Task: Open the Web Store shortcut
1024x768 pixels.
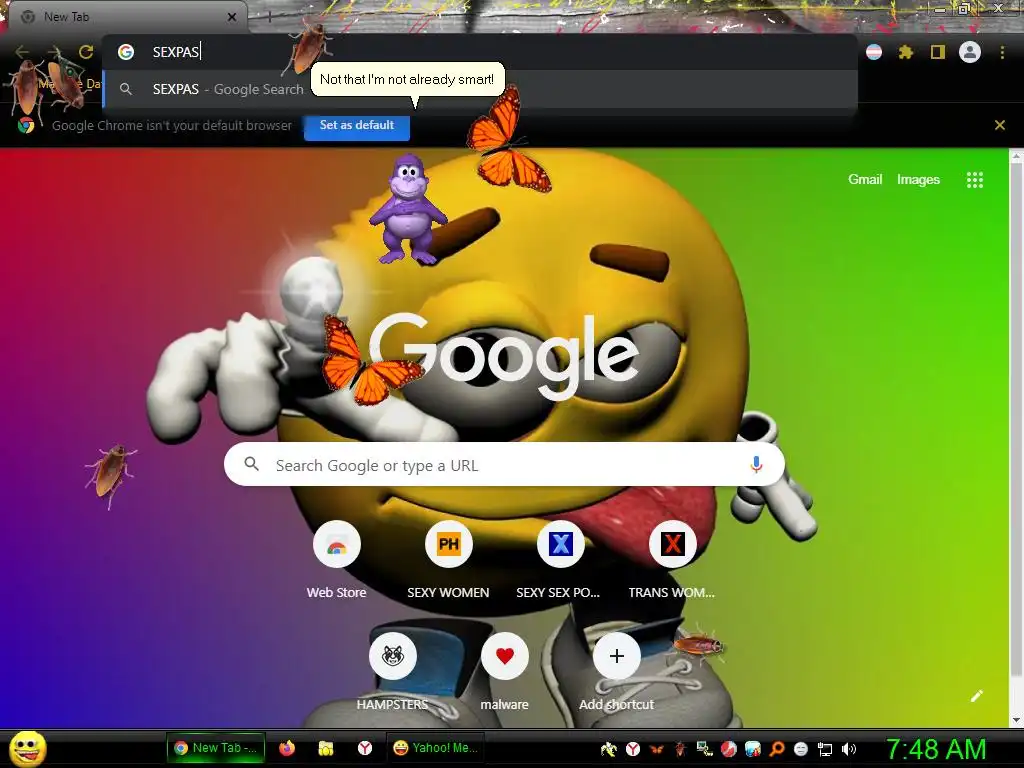Action: tap(336, 560)
